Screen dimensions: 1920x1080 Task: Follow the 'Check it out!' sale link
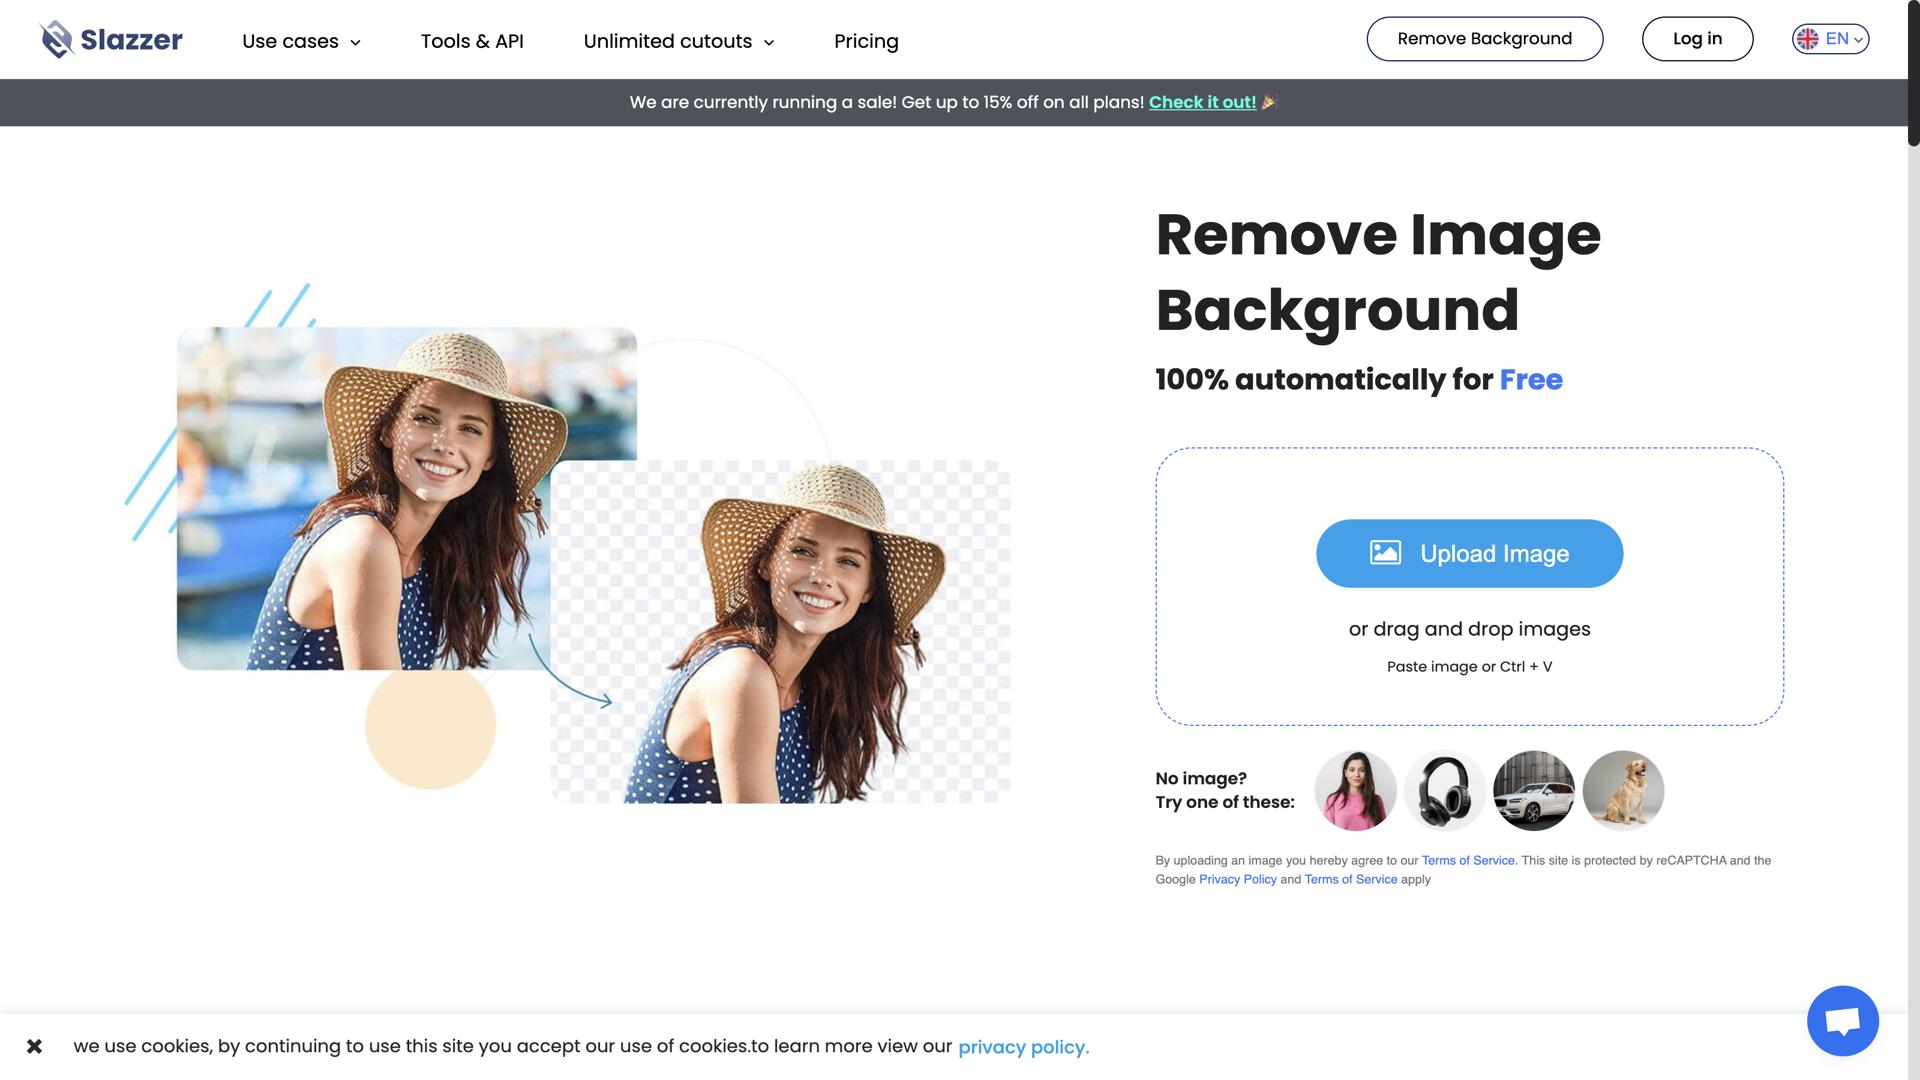[x=1202, y=102]
